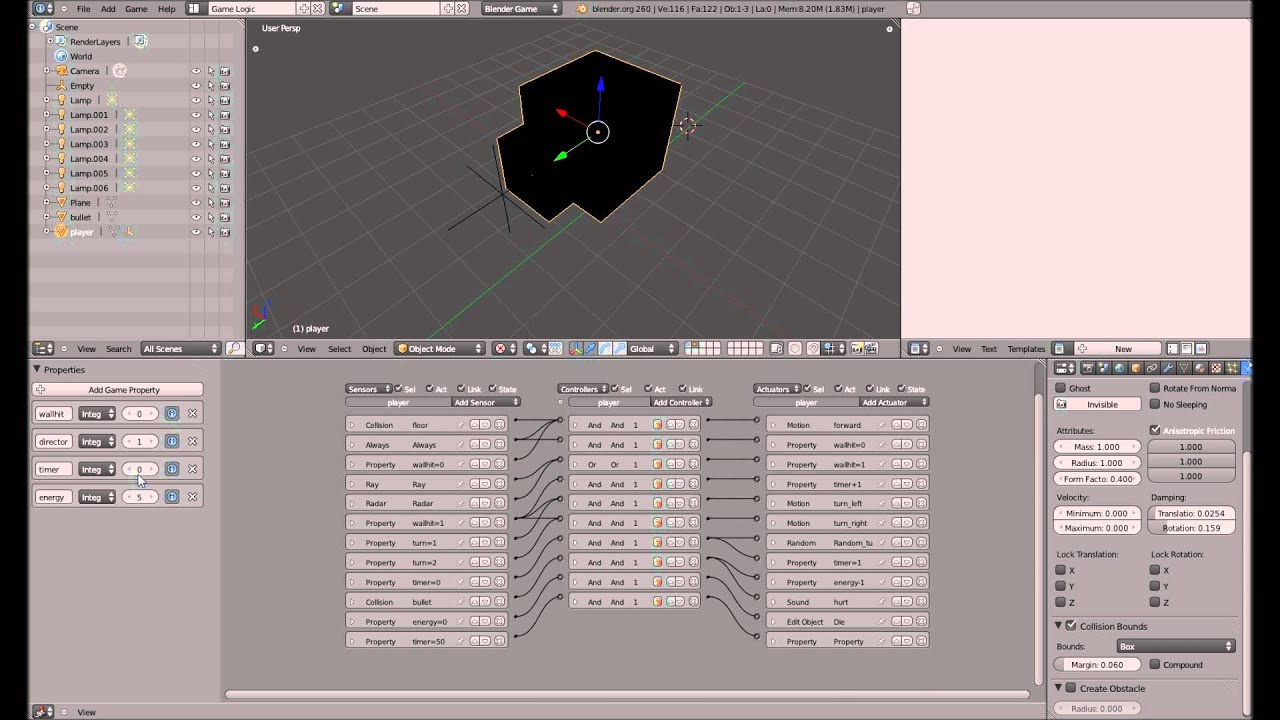Toggle Sensors State checkbox
Viewport: 1280px width, 720px height.
coord(493,389)
